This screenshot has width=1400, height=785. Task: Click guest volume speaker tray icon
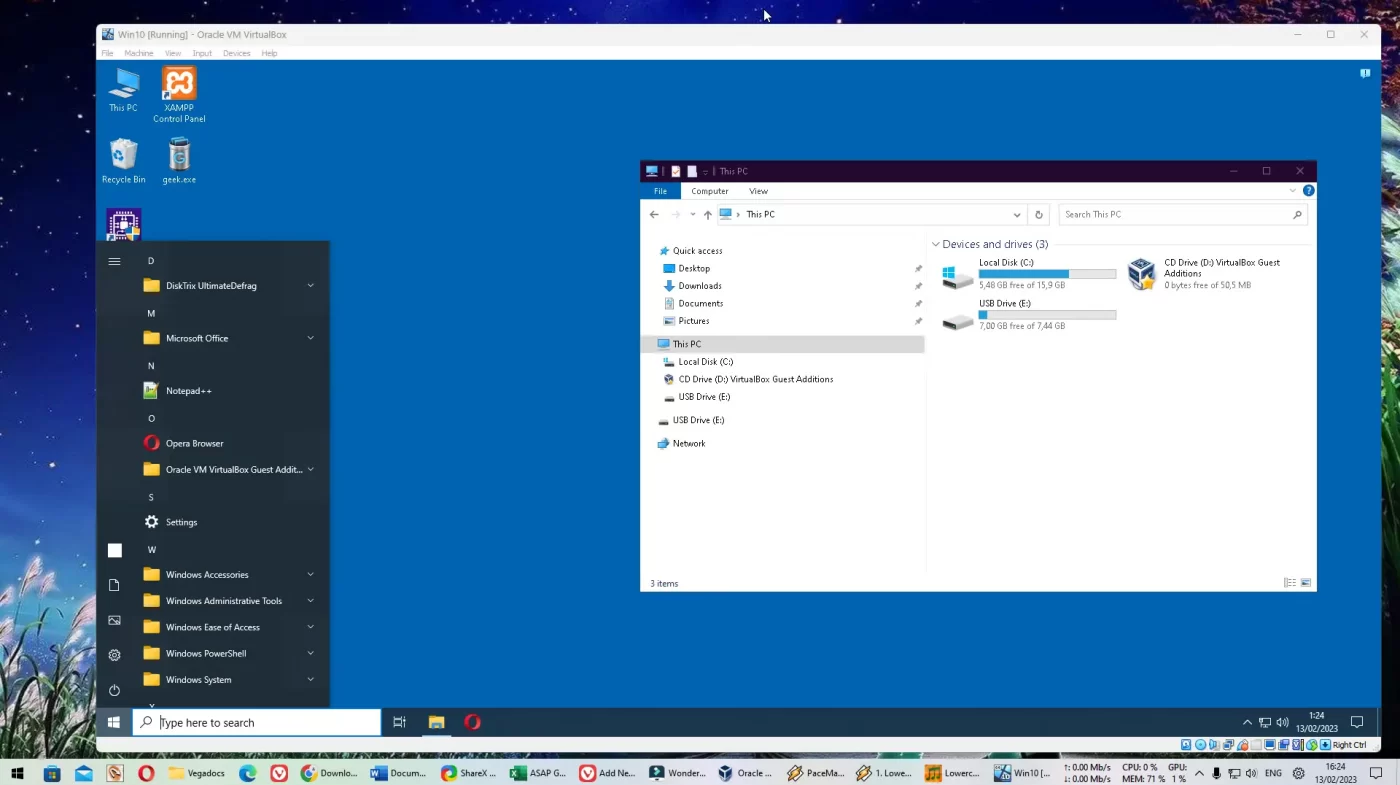pyautogui.click(x=1283, y=722)
